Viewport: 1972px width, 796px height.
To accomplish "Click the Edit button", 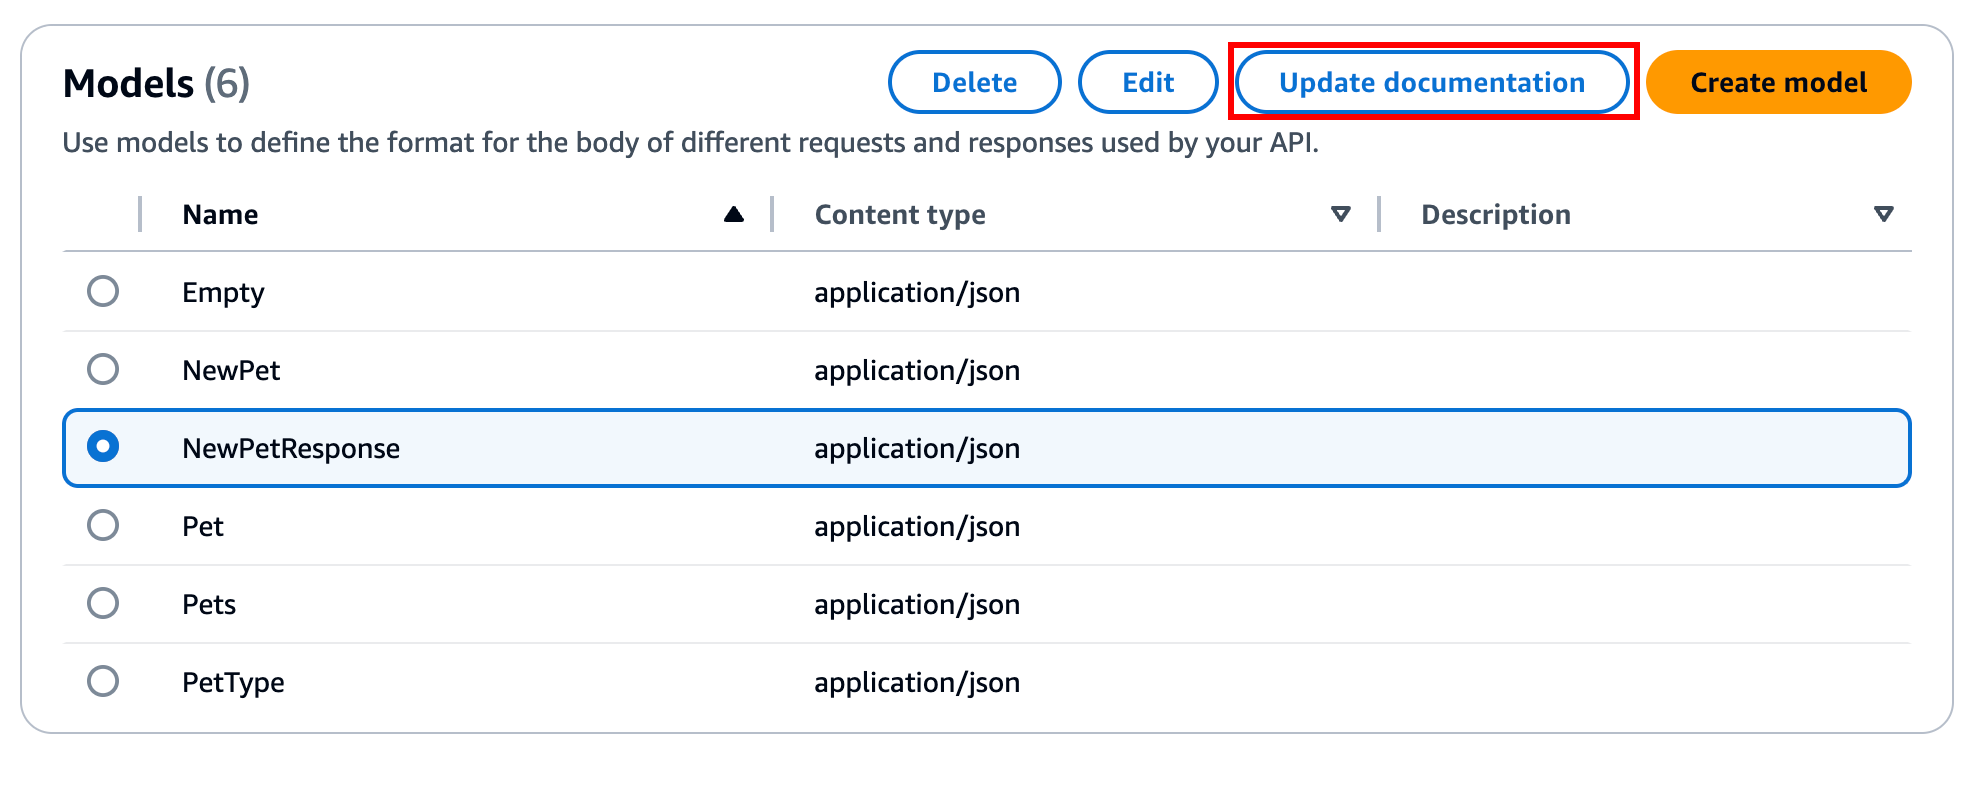I will click(1147, 82).
